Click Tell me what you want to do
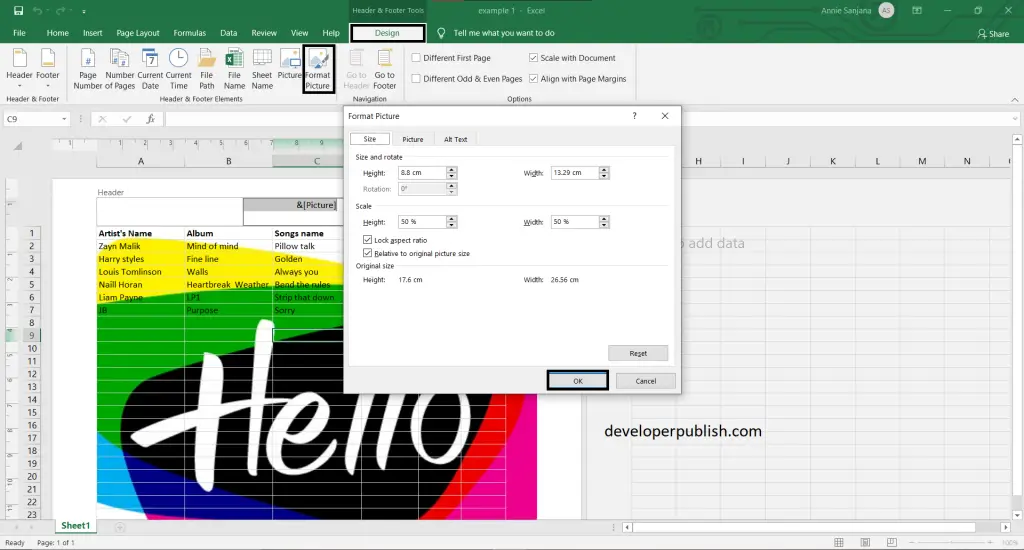Screen dimensions: 1024x550 click(x=504, y=33)
